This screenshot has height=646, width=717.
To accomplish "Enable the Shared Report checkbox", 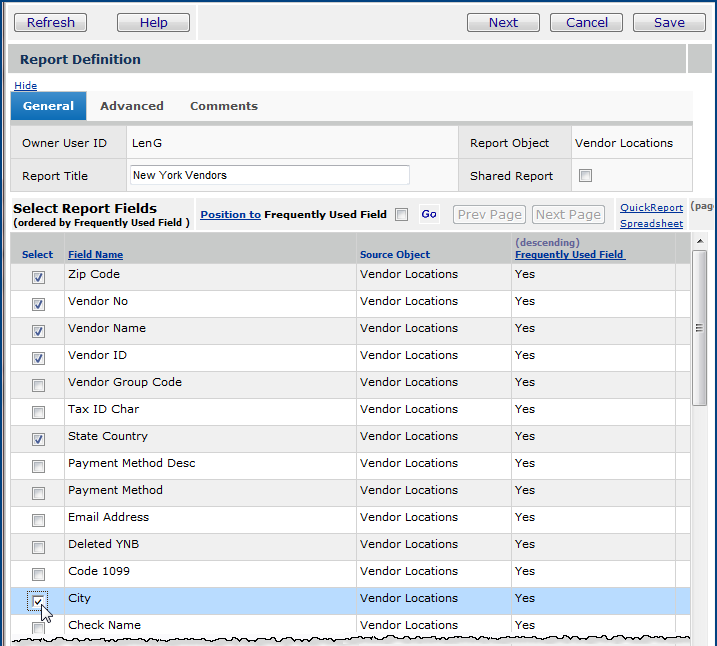I will coord(586,176).
